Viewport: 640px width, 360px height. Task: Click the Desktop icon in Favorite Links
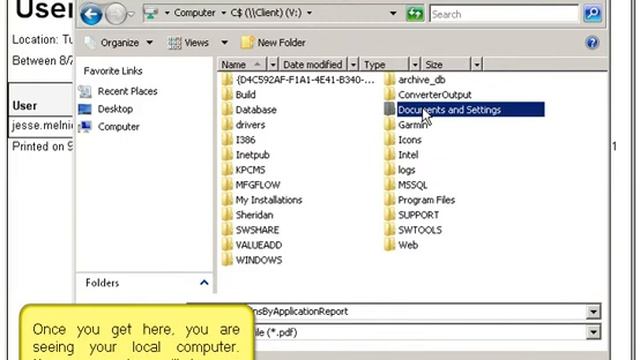(x=85, y=109)
